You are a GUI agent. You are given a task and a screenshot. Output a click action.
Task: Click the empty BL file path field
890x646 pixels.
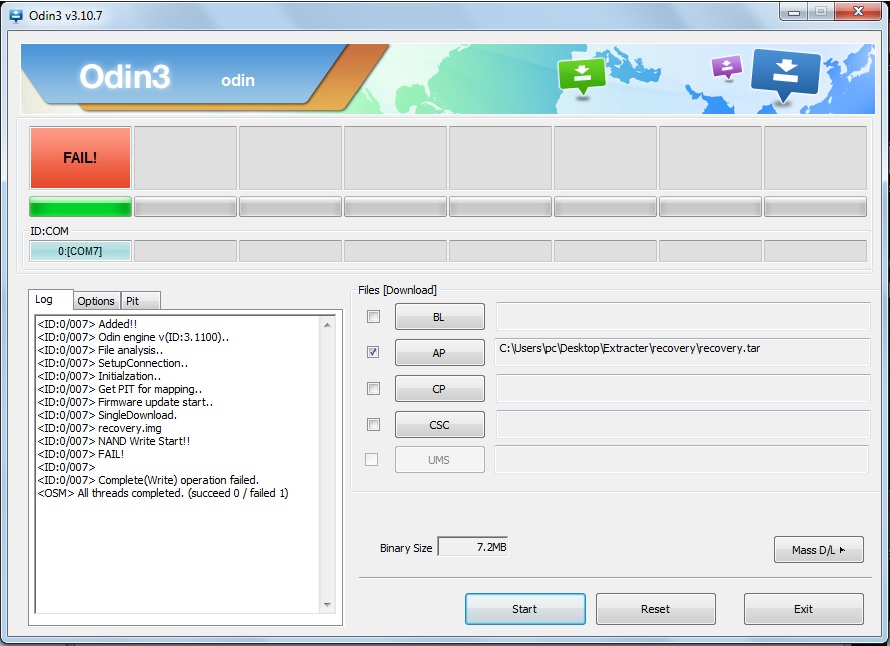[x=683, y=317]
